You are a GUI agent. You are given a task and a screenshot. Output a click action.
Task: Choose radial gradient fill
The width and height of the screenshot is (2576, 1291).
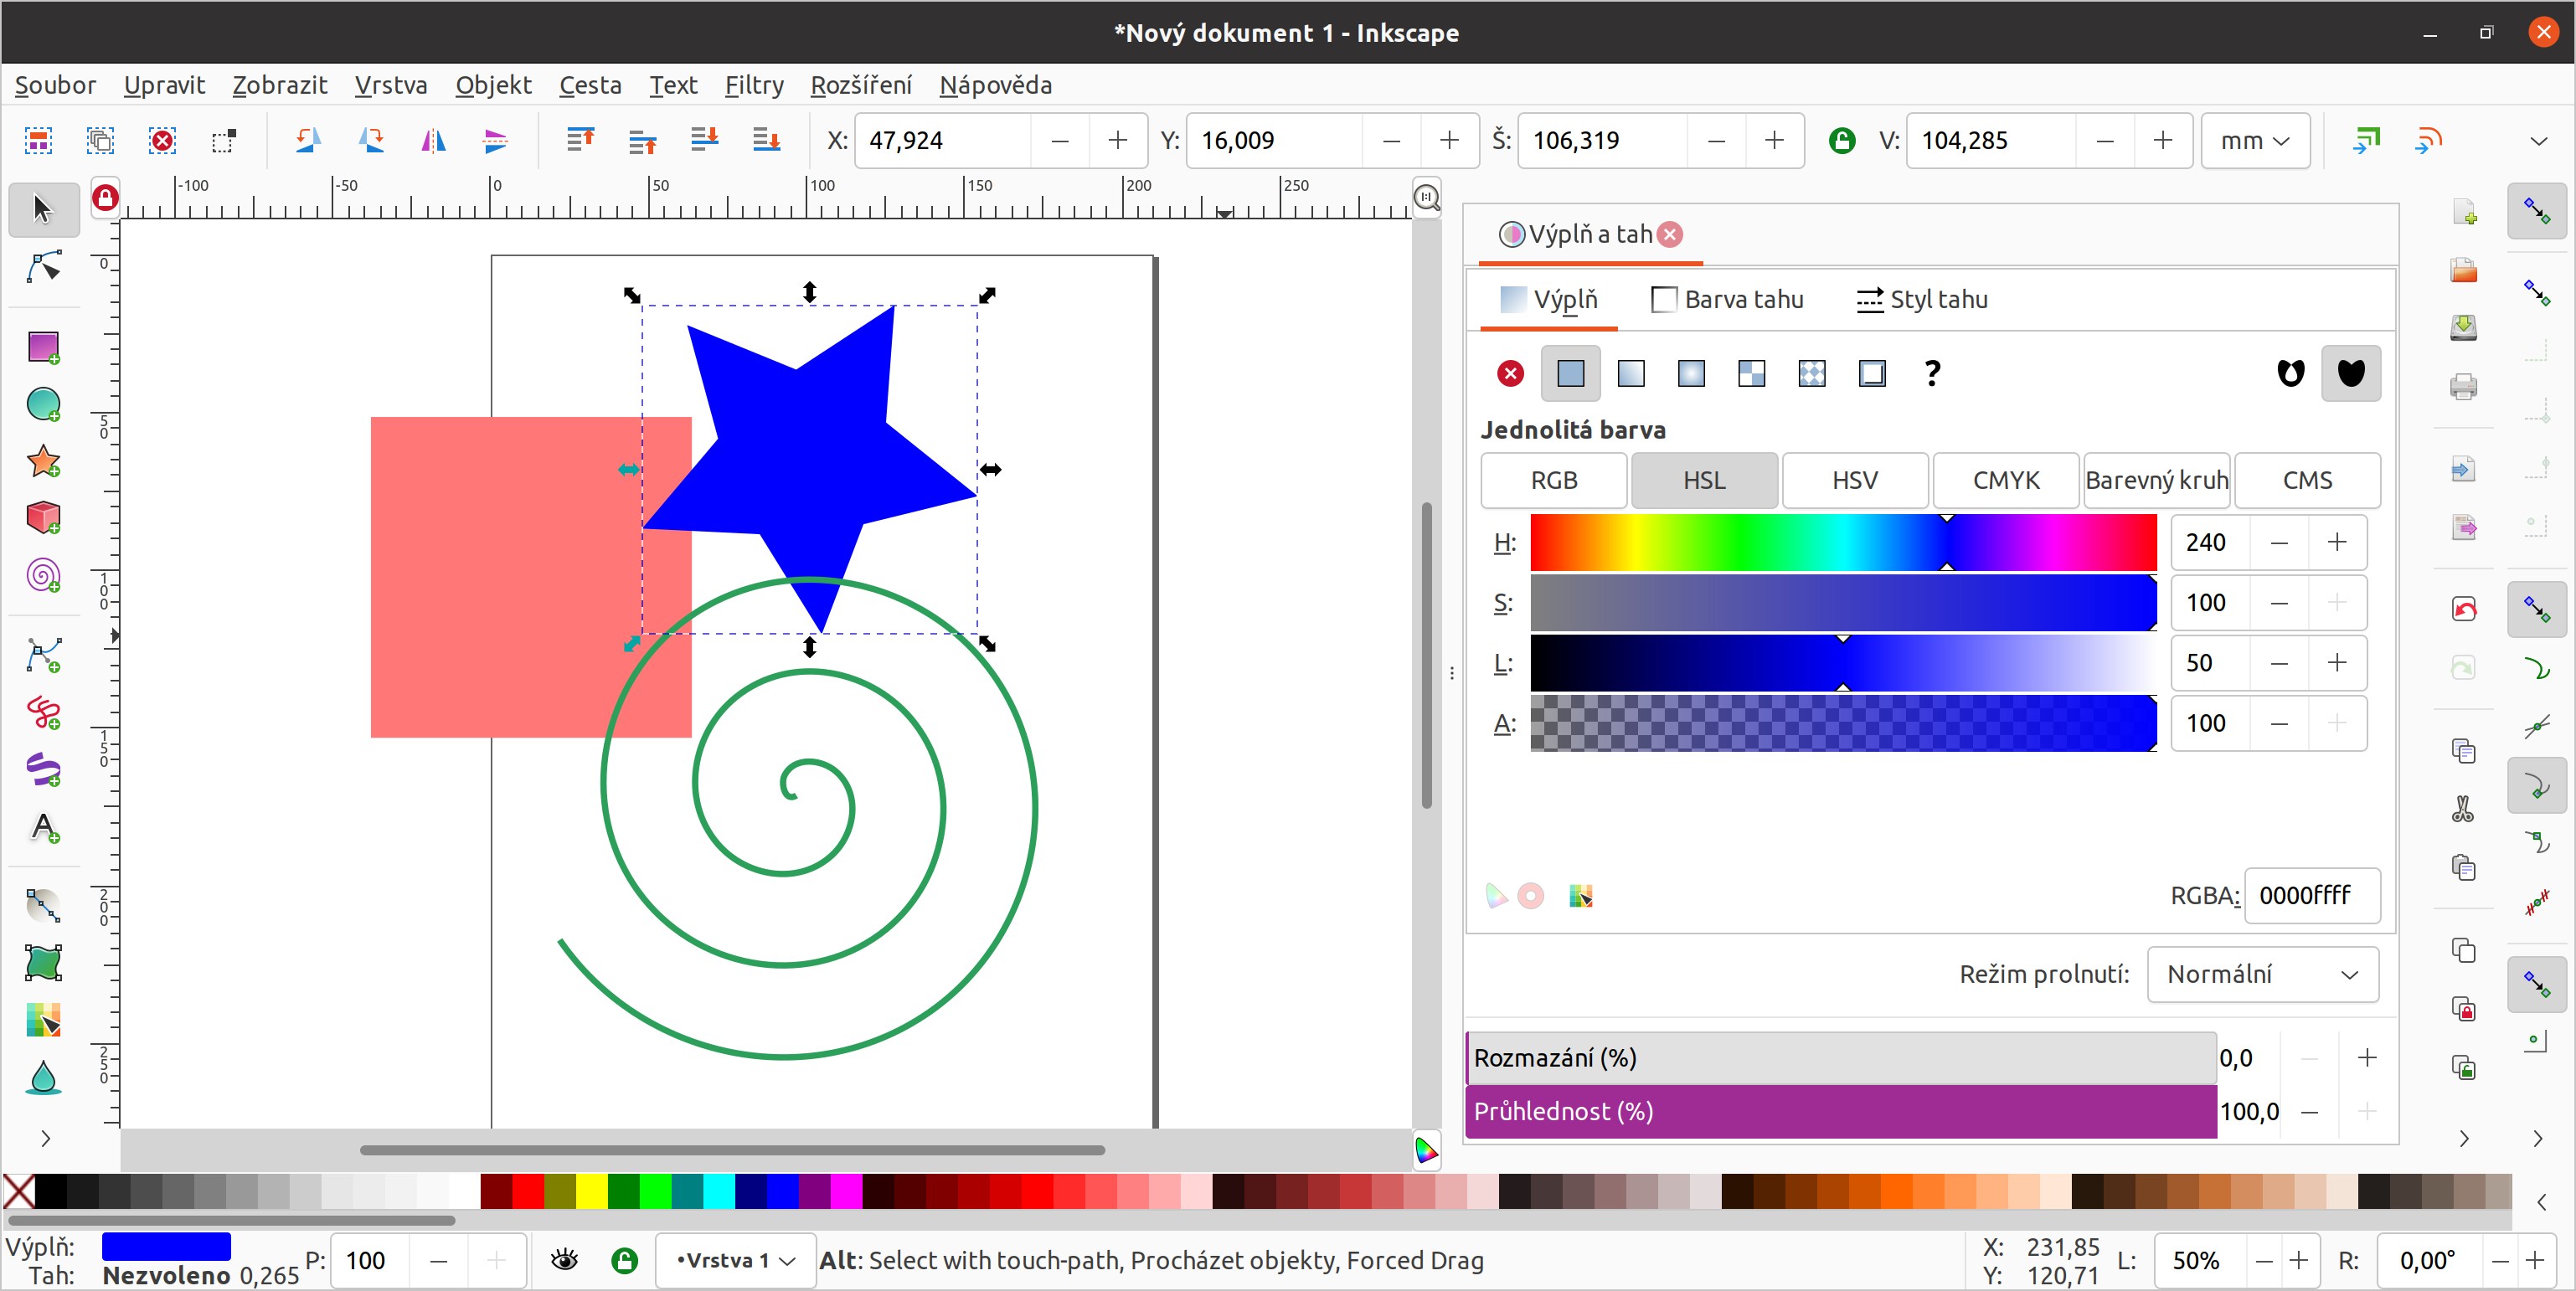coord(1691,374)
